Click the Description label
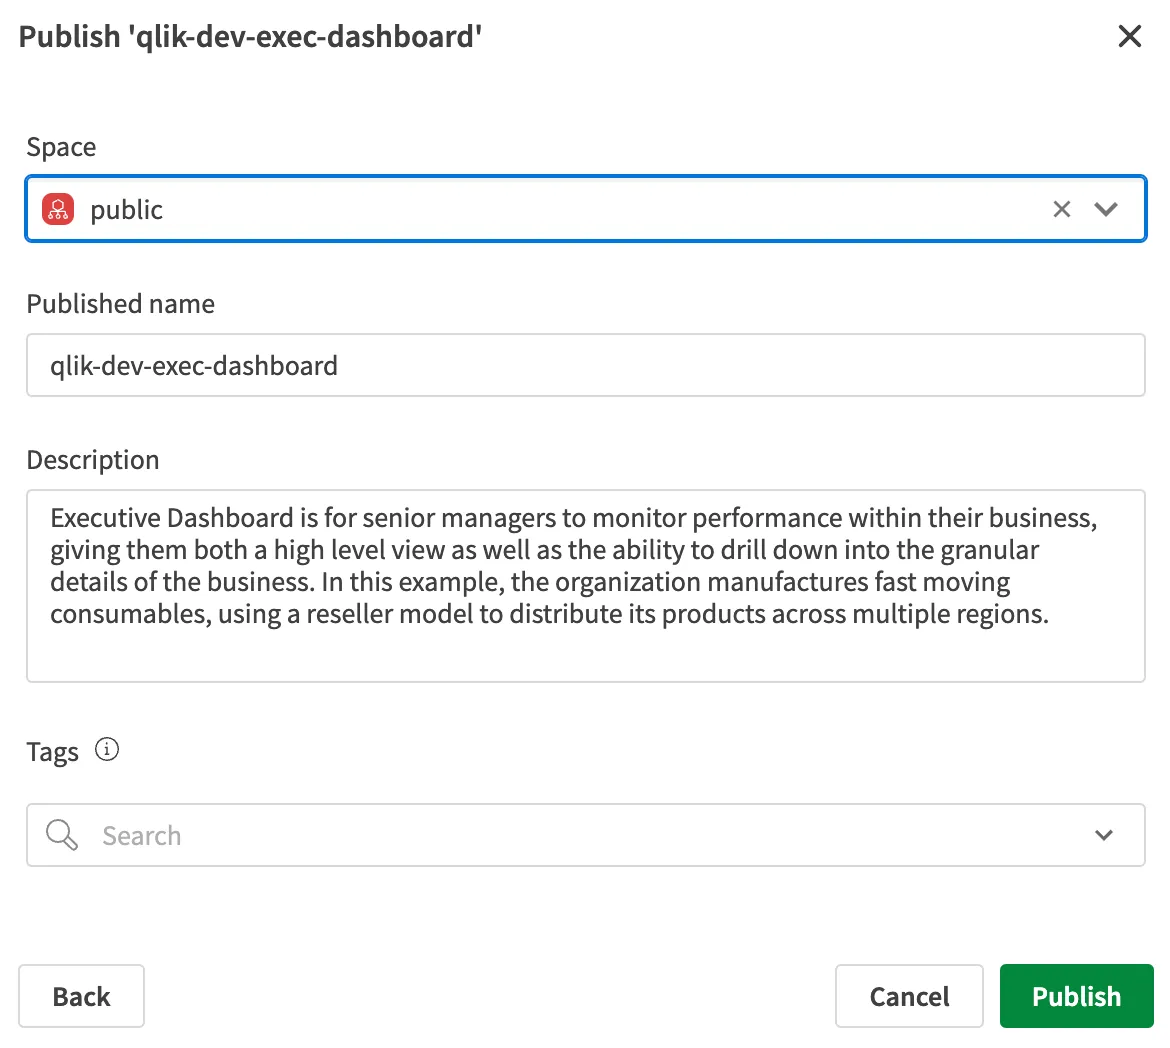1170x1048 pixels. coord(93,460)
